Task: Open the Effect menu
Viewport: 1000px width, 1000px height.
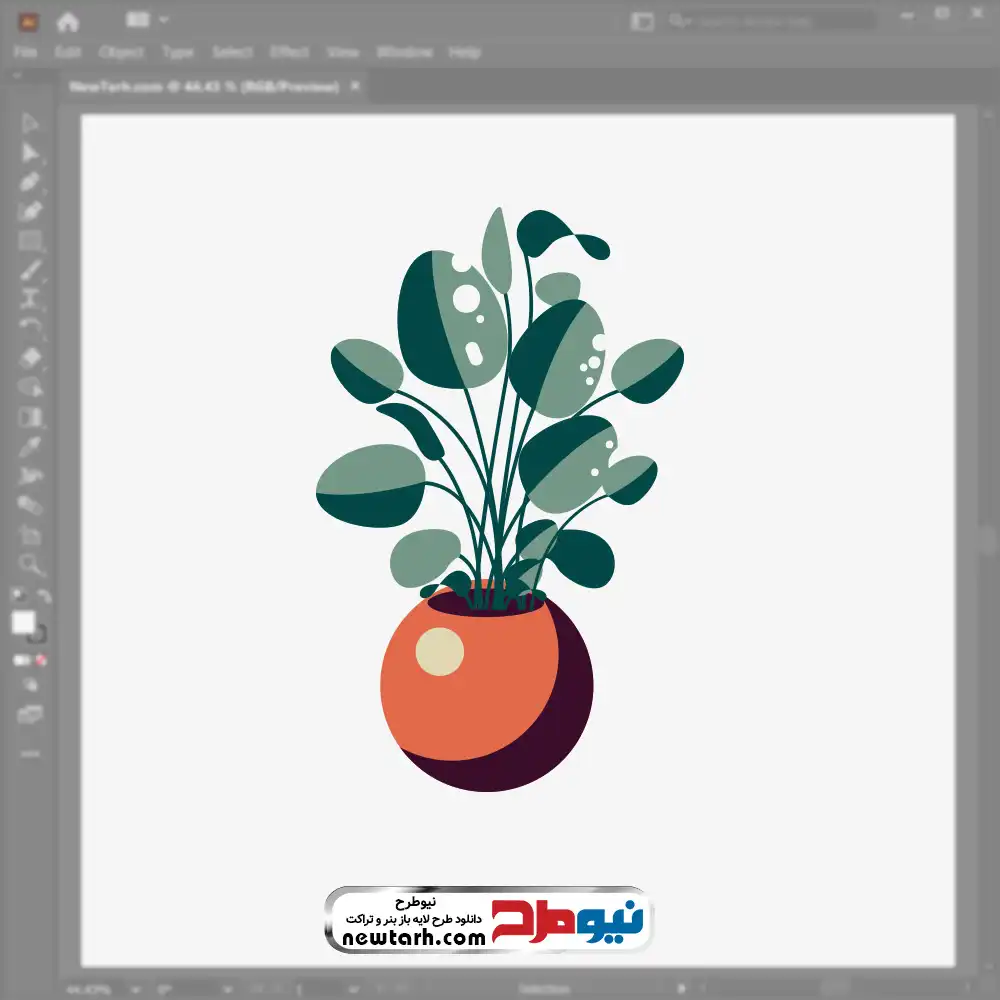Action: [289, 52]
